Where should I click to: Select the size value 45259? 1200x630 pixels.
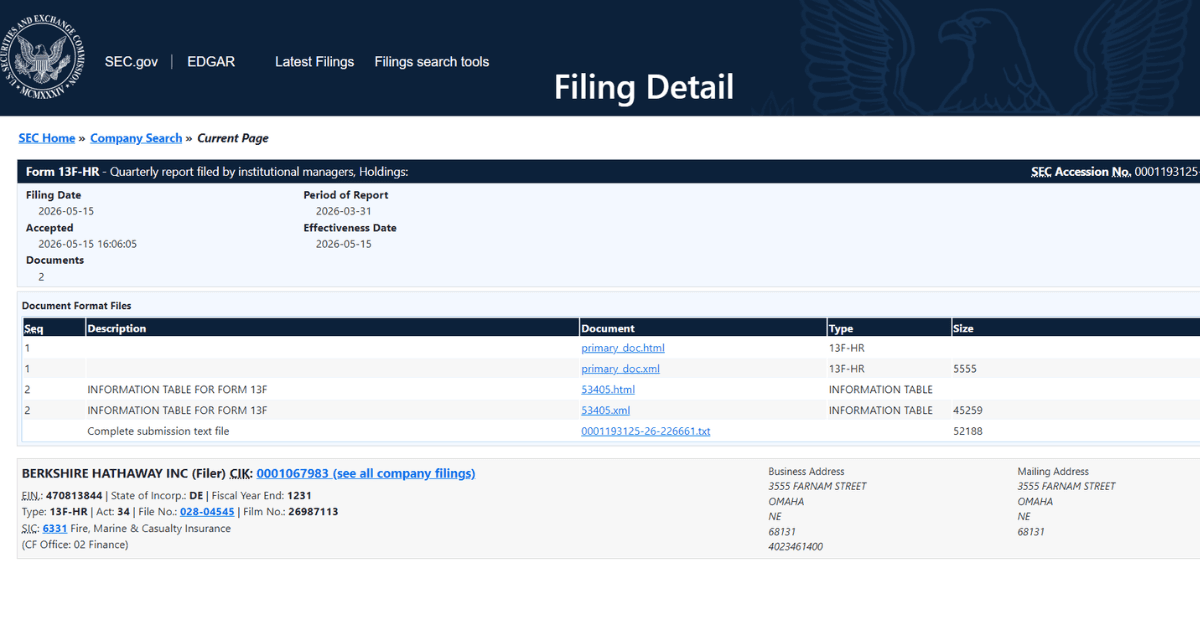[968, 411]
